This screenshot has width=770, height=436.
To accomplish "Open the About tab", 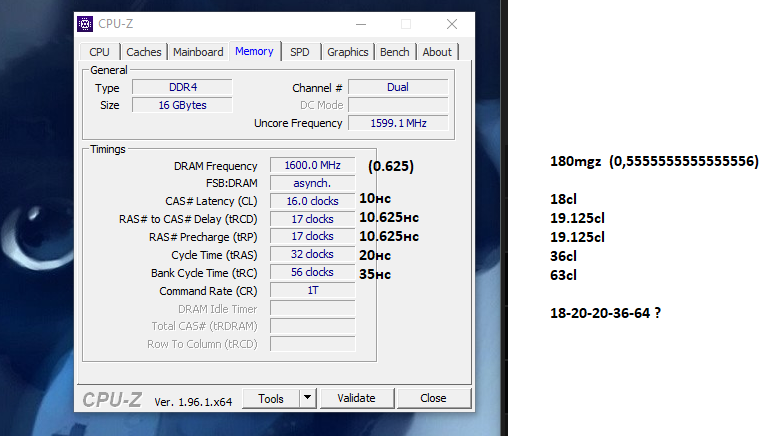I will coord(437,52).
